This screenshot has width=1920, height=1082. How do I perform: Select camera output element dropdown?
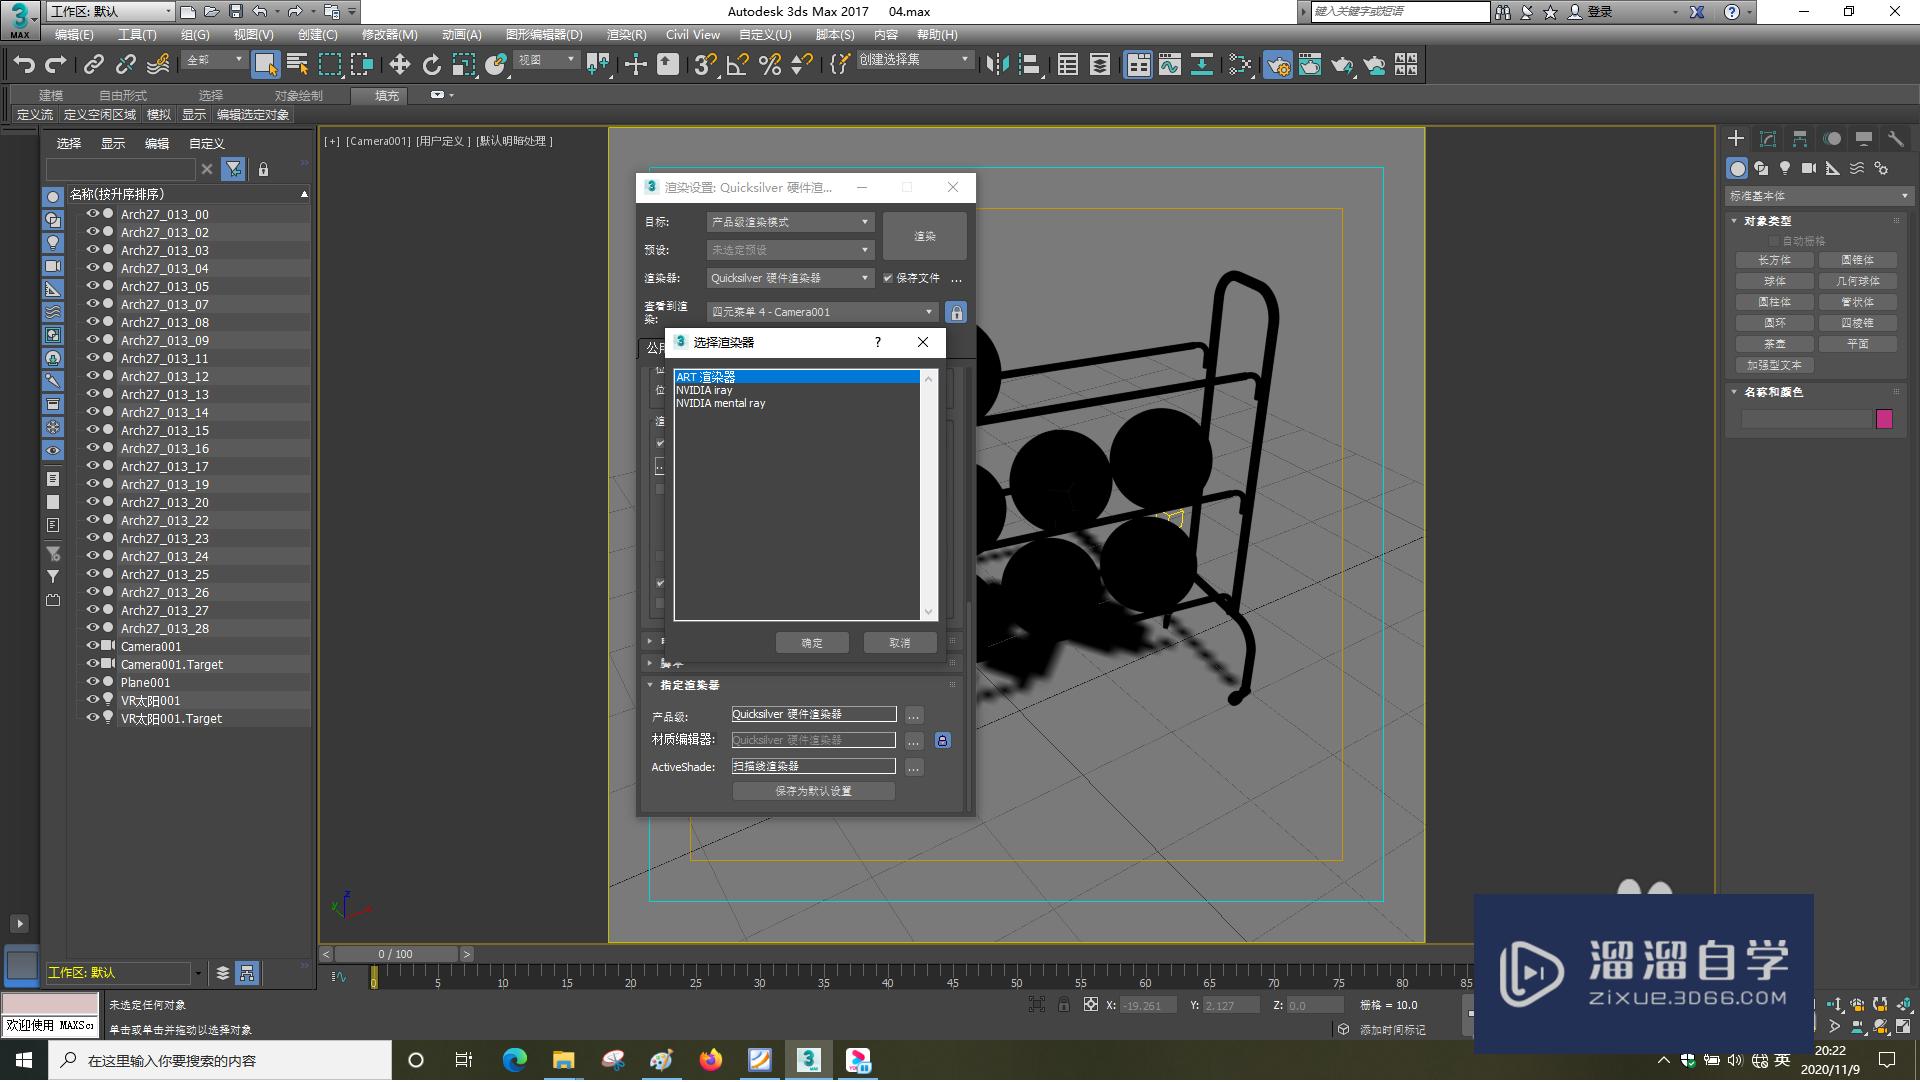816,311
